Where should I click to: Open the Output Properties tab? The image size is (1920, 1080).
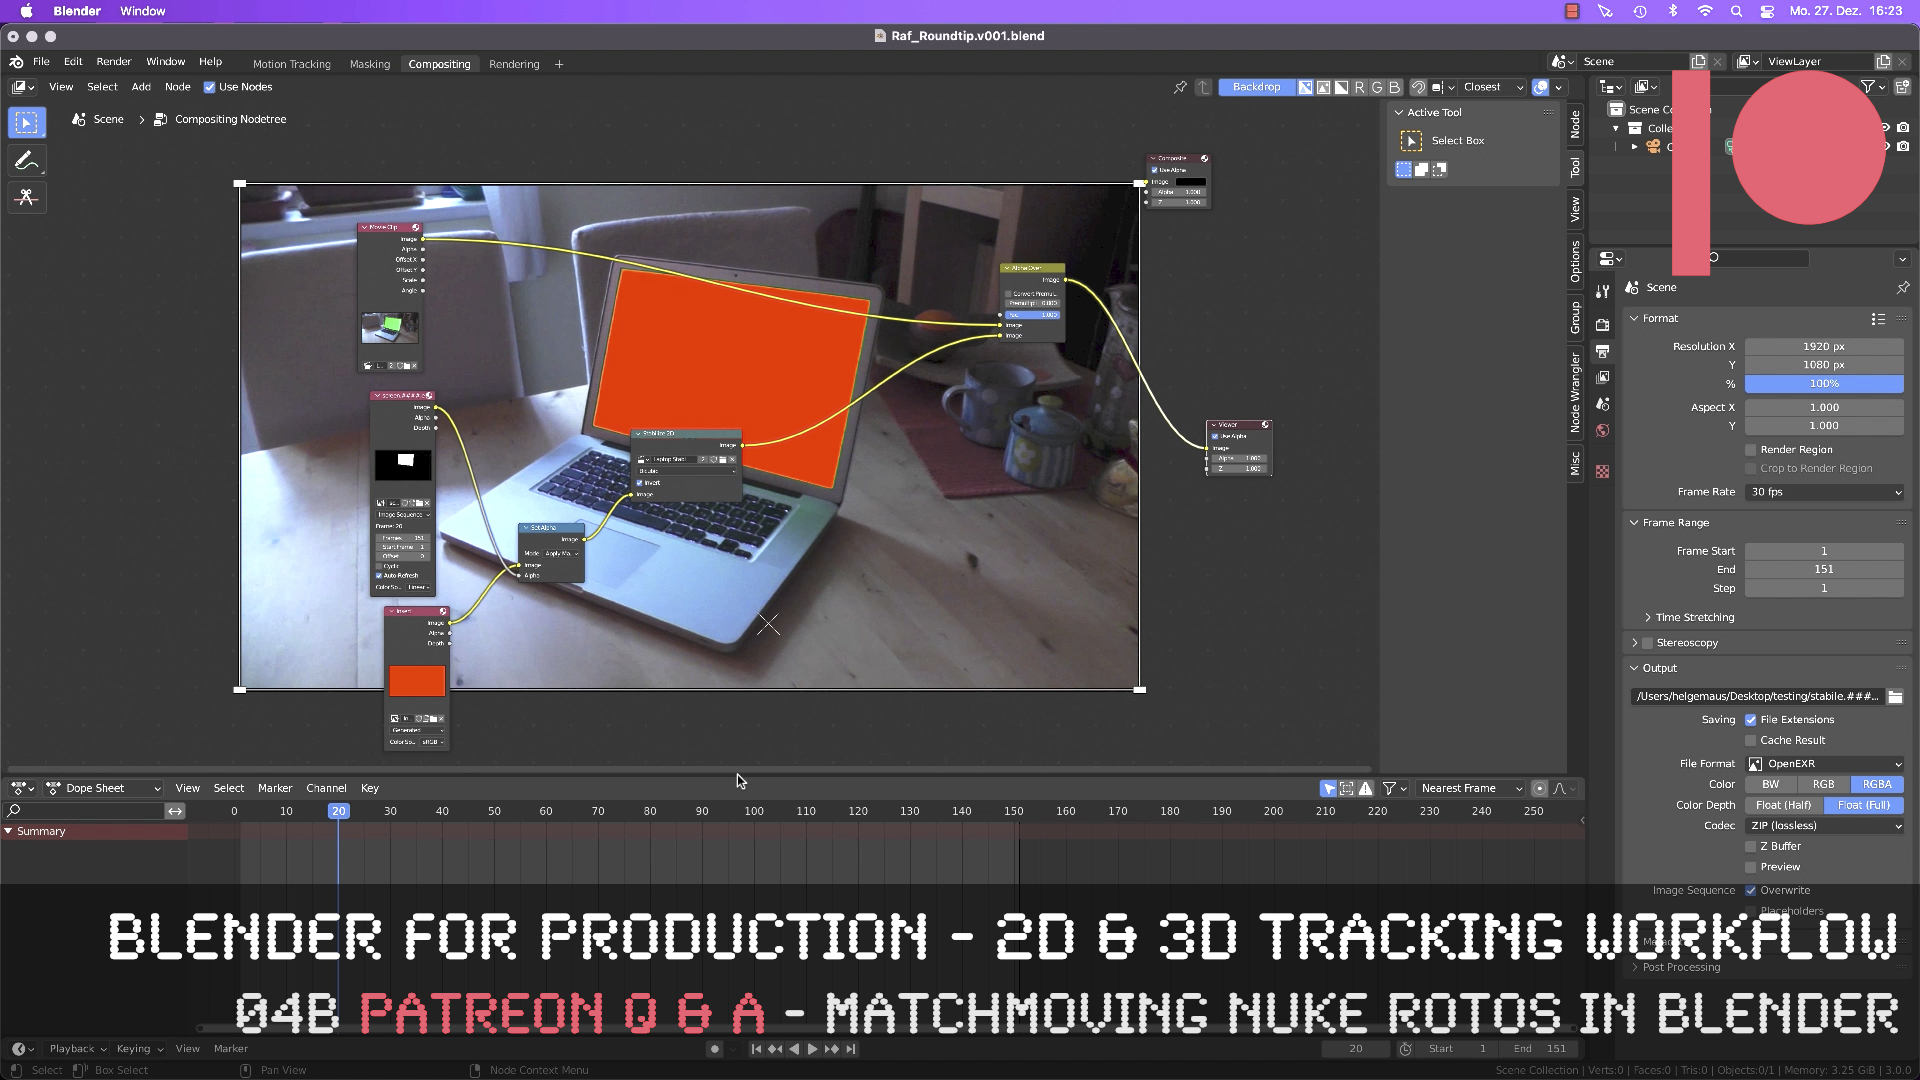(x=1603, y=351)
